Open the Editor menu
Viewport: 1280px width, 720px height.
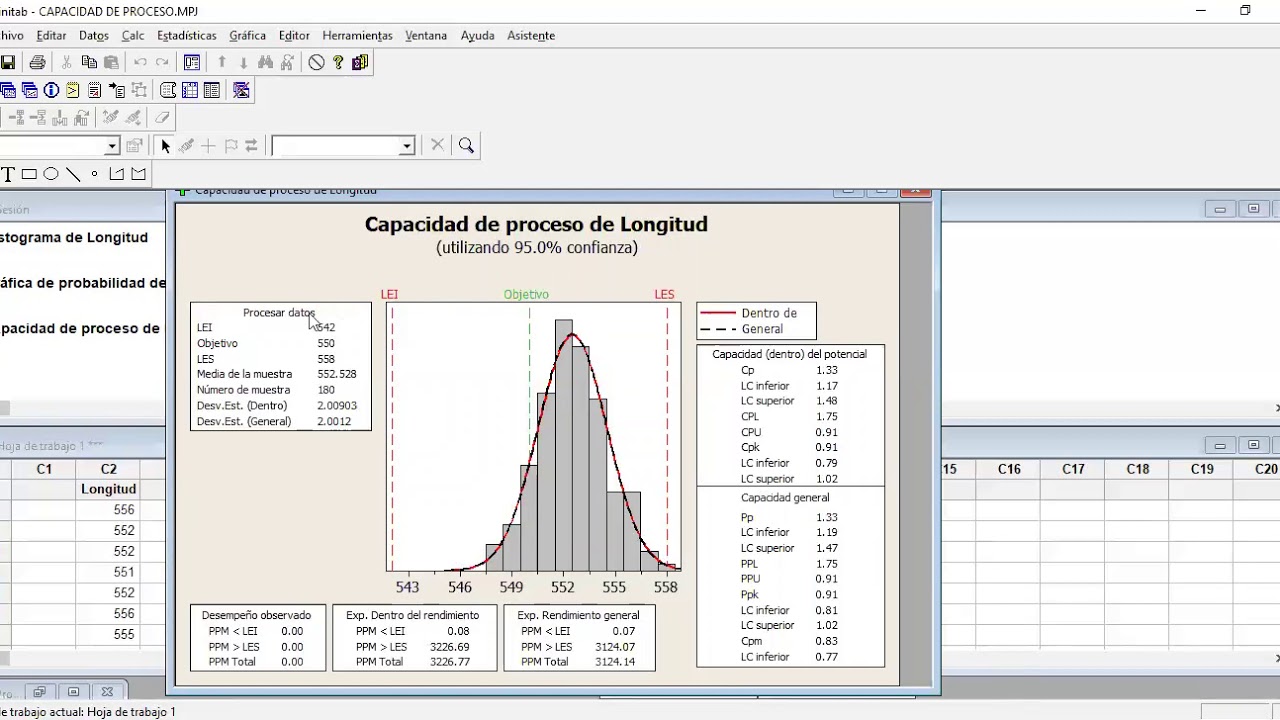pyautogui.click(x=294, y=35)
